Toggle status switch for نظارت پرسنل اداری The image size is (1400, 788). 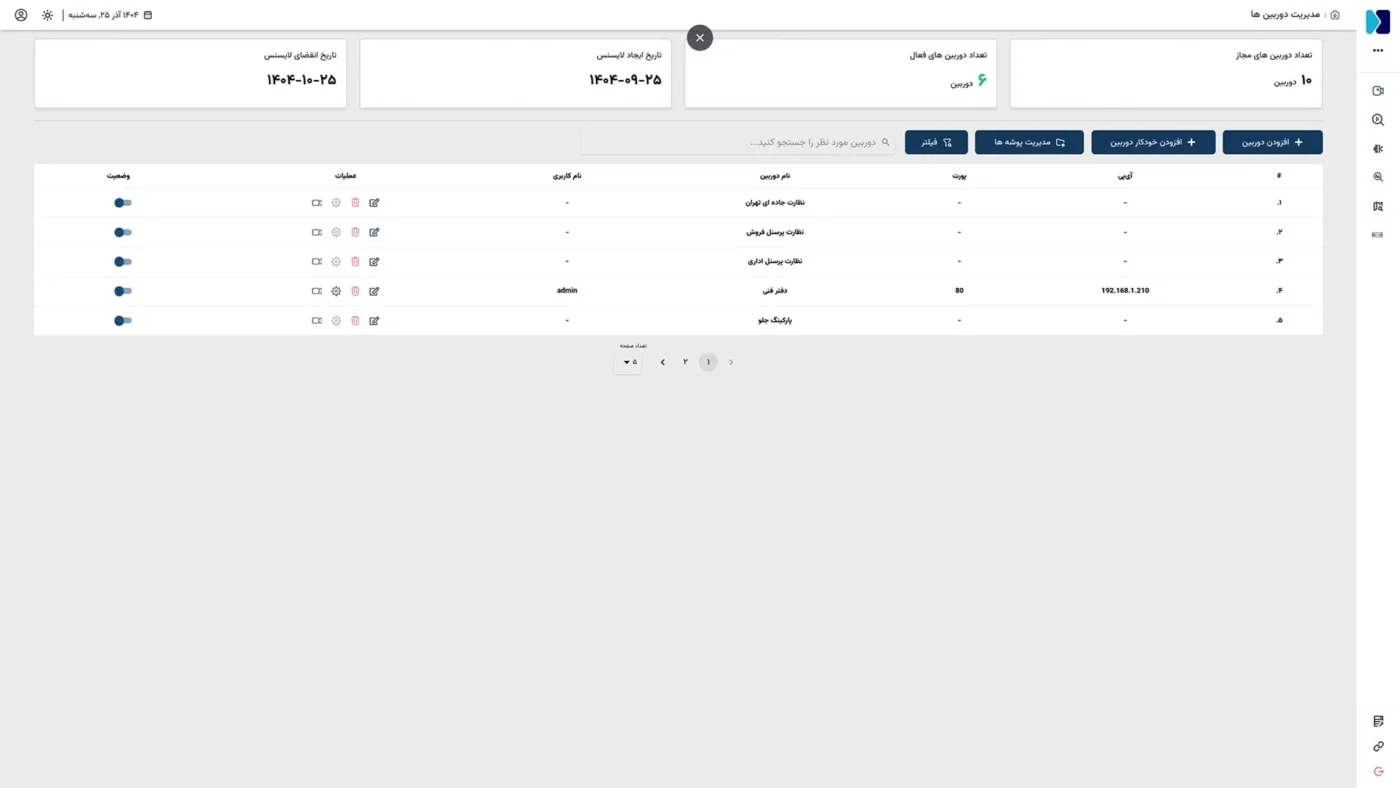click(x=122, y=262)
